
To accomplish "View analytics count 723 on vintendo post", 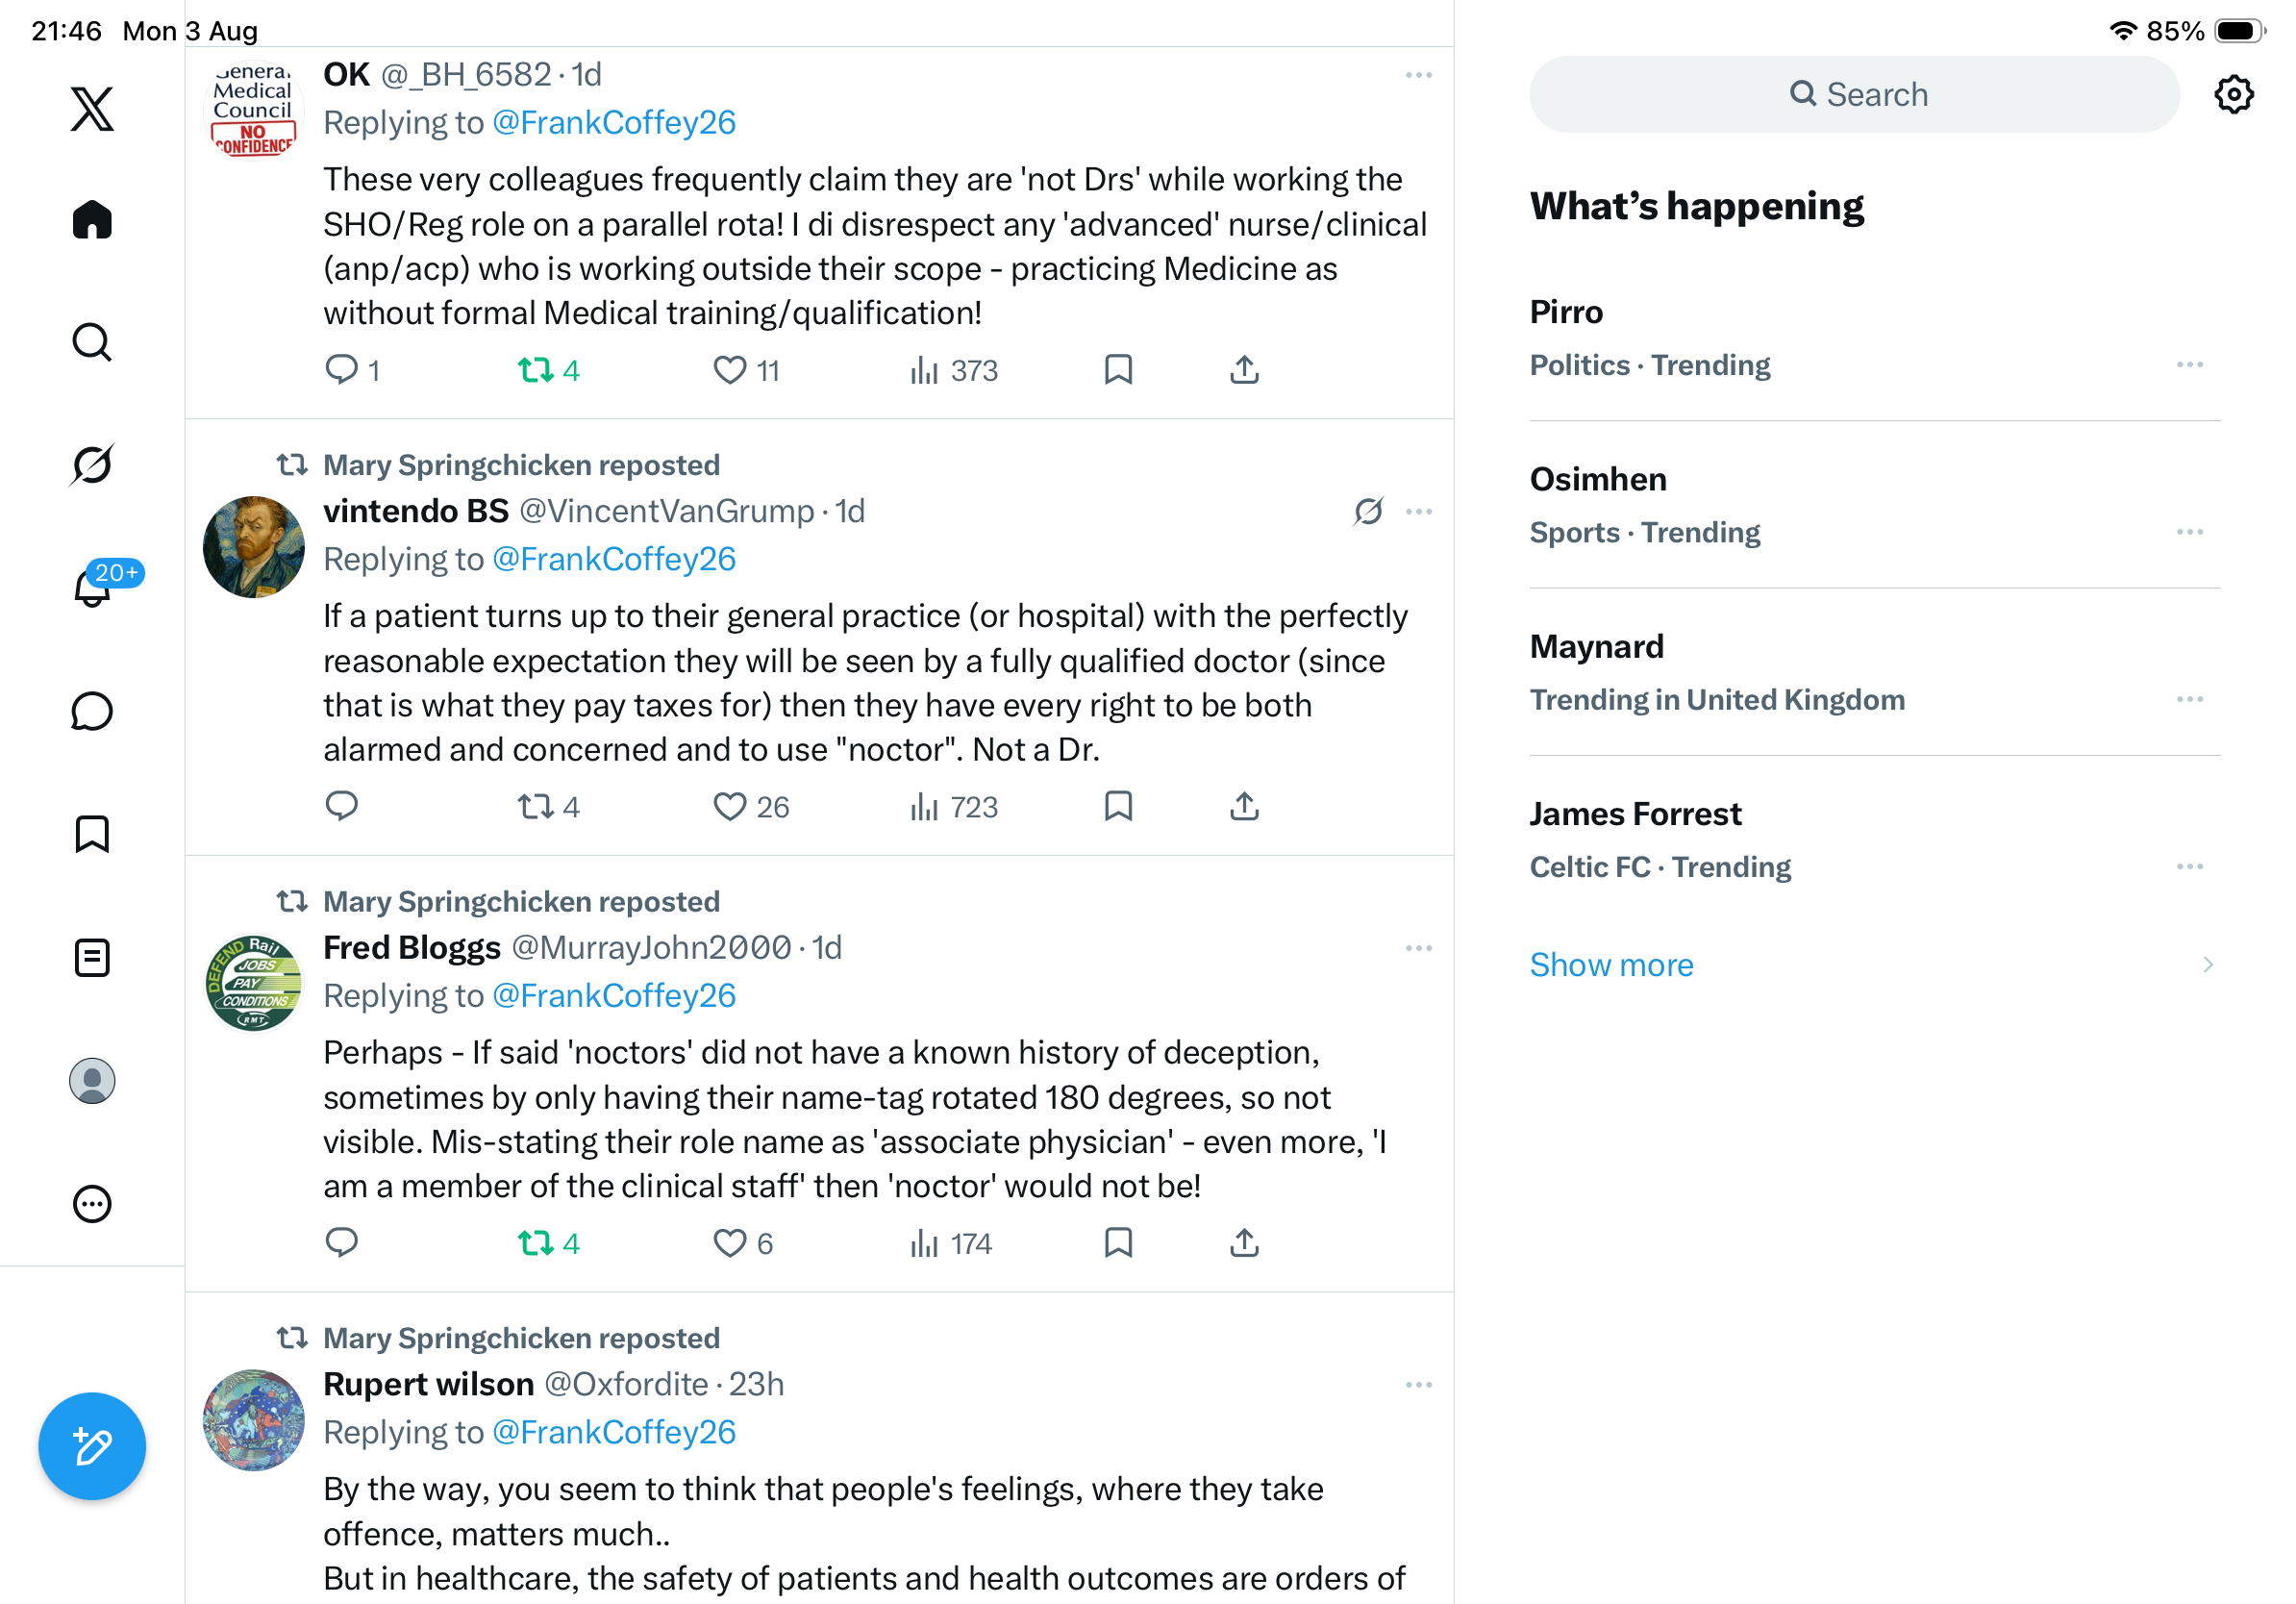I will [x=953, y=807].
